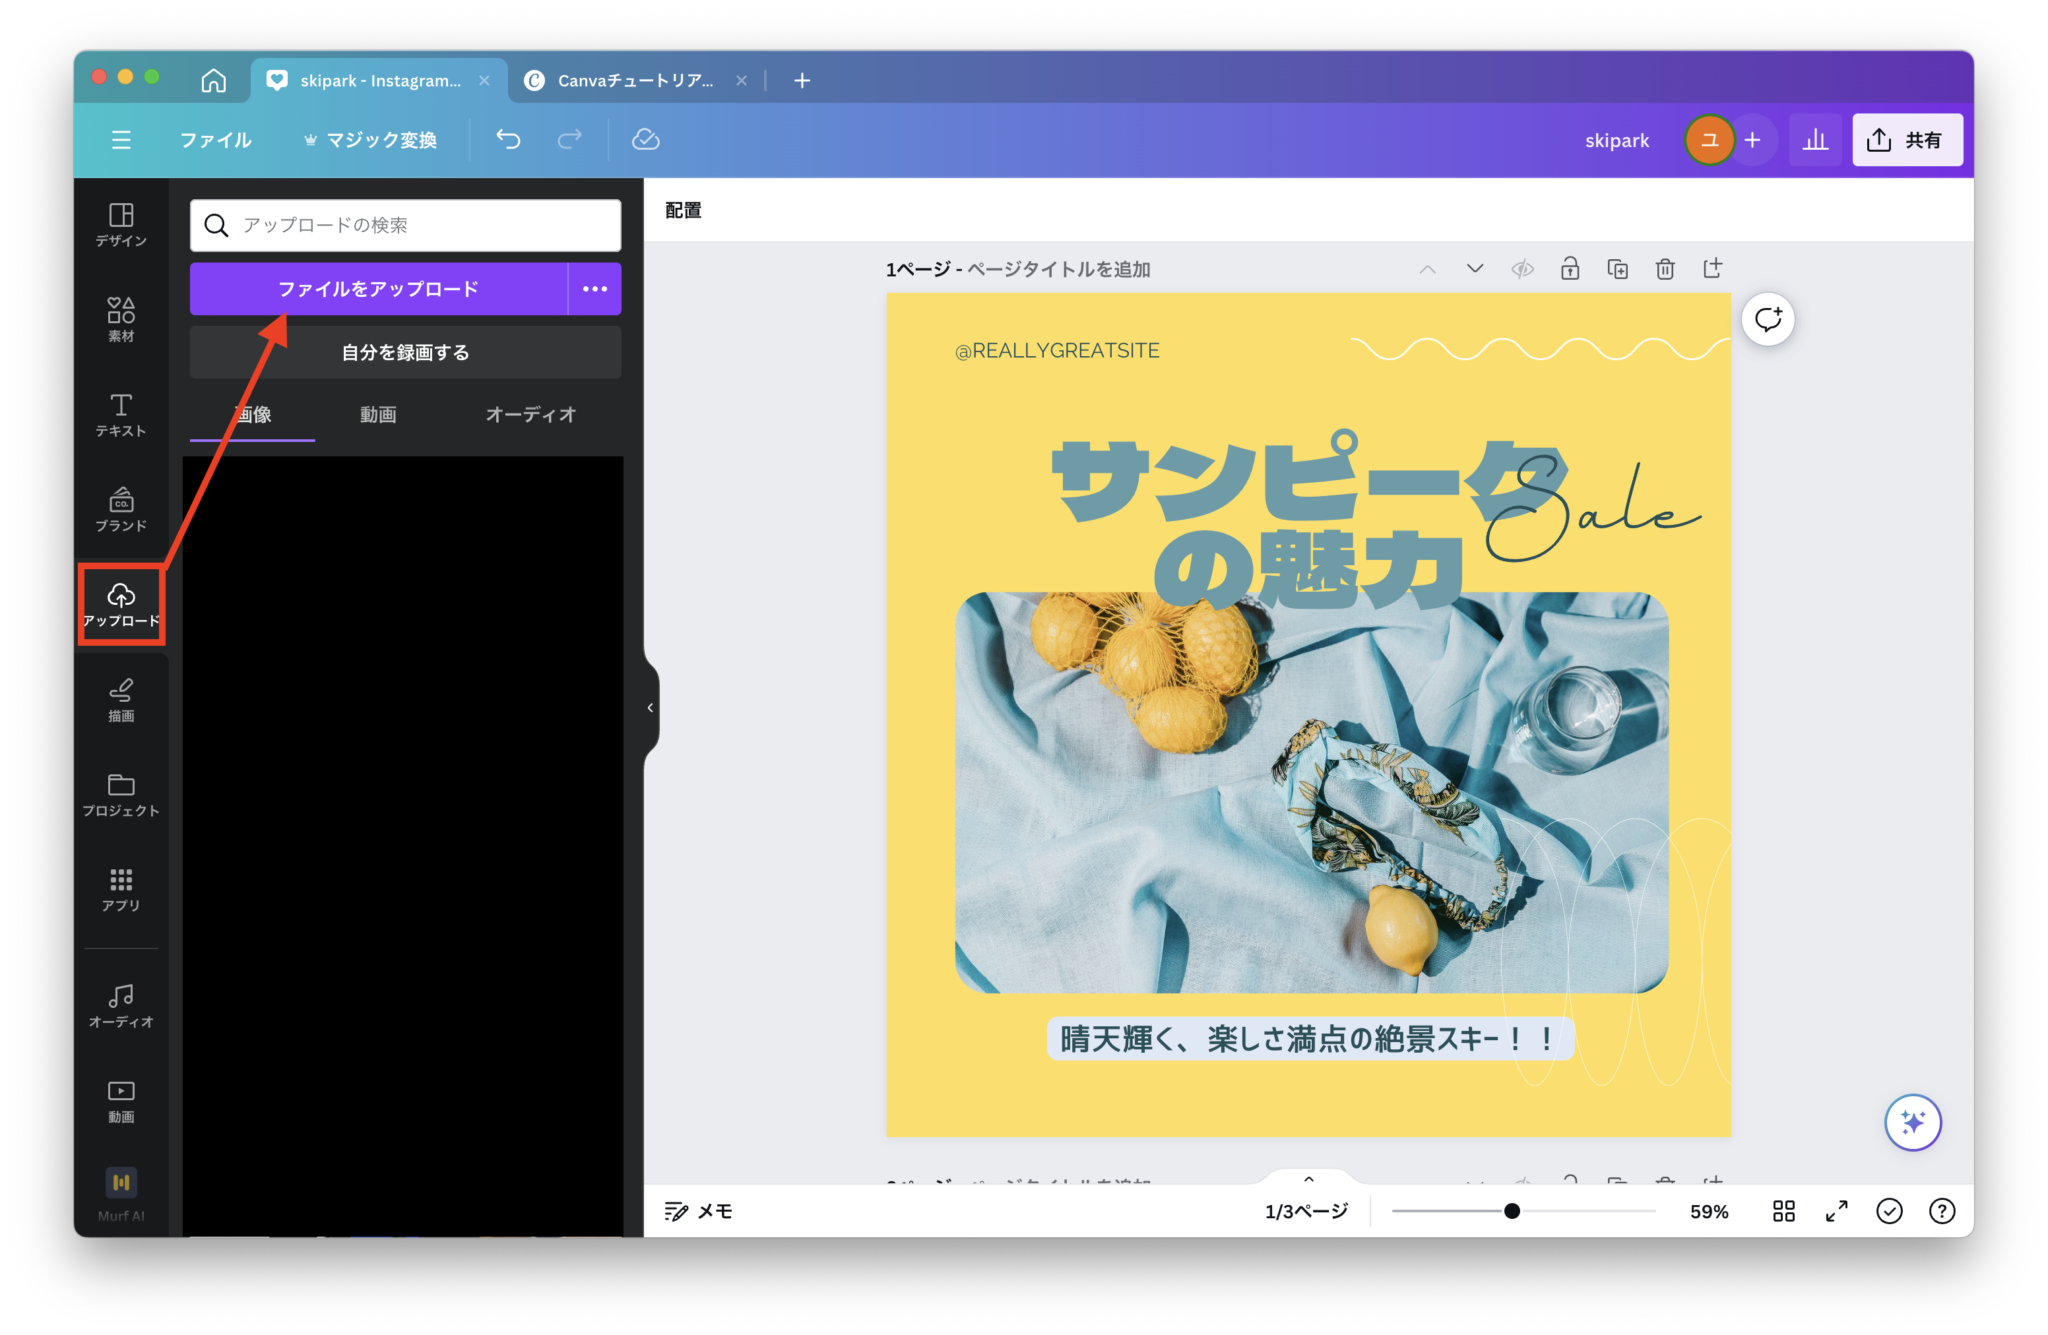The height and width of the screenshot is (1335, 2048).
Task: Adjust the zoom slider at bottom
Action: click(x=1511, y=1211)
